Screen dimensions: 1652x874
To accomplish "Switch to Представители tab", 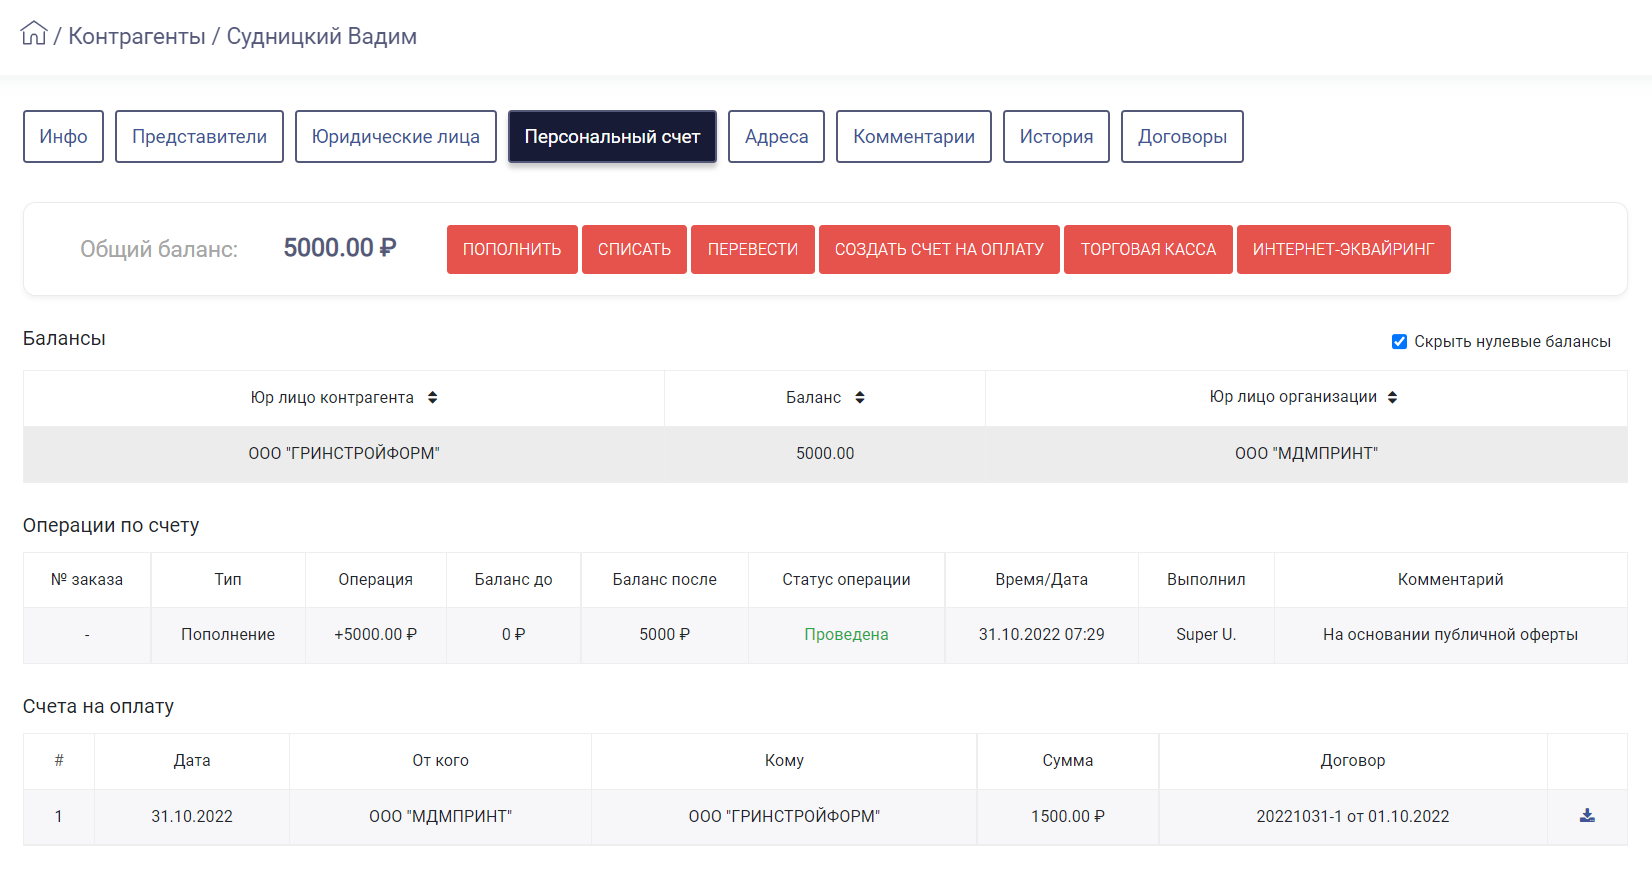I will tap(199, 137).
